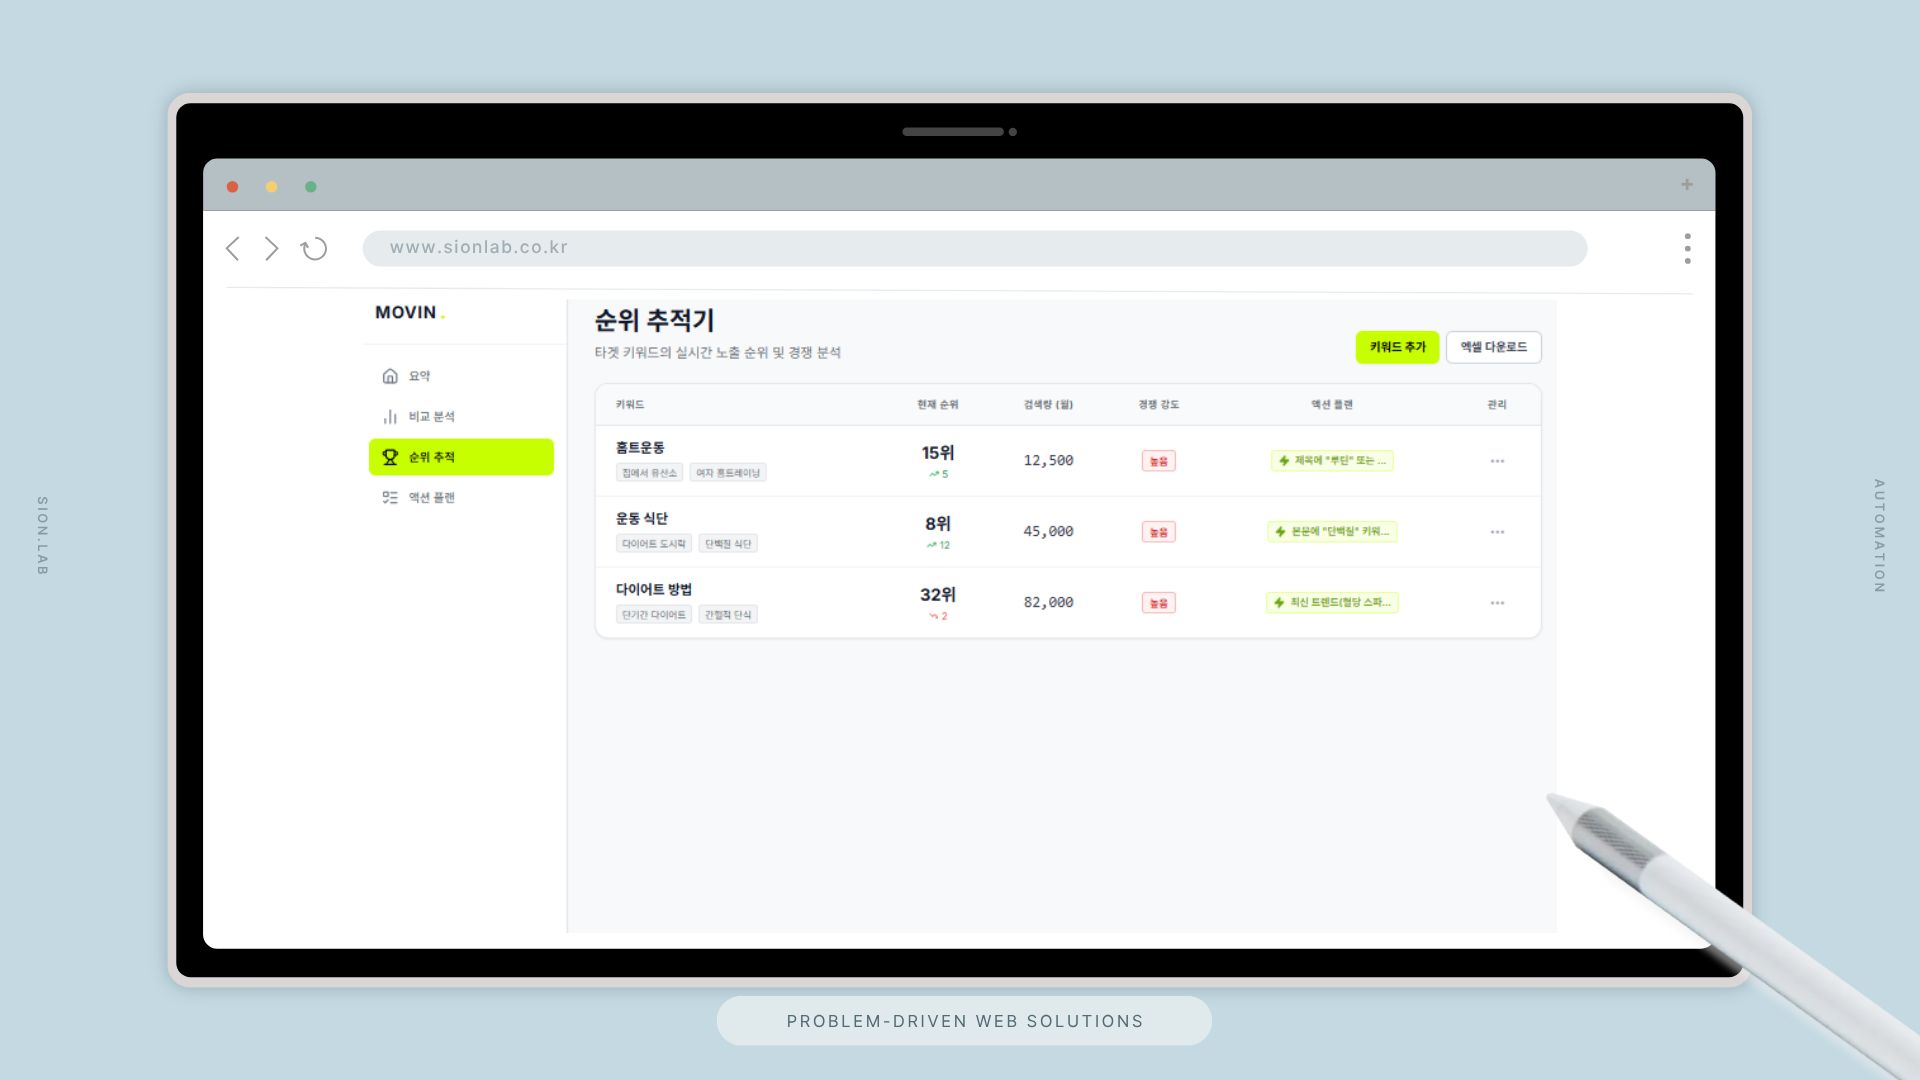Click the 다이어트 방법 action plan lightning tag
Viewport: 1920px width, 1080px height.
(1332, 603)
